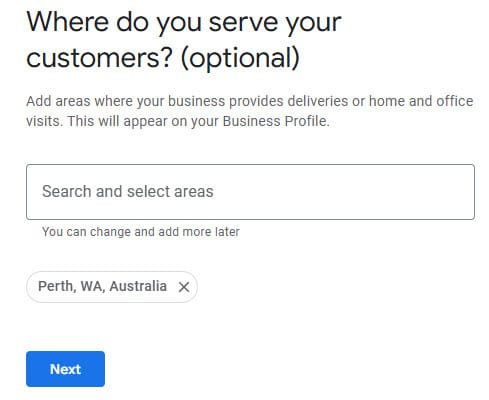Remove the Perth, WA, Australia chip
The width and height of the screenshot is (489, 400).
[184, 287]
